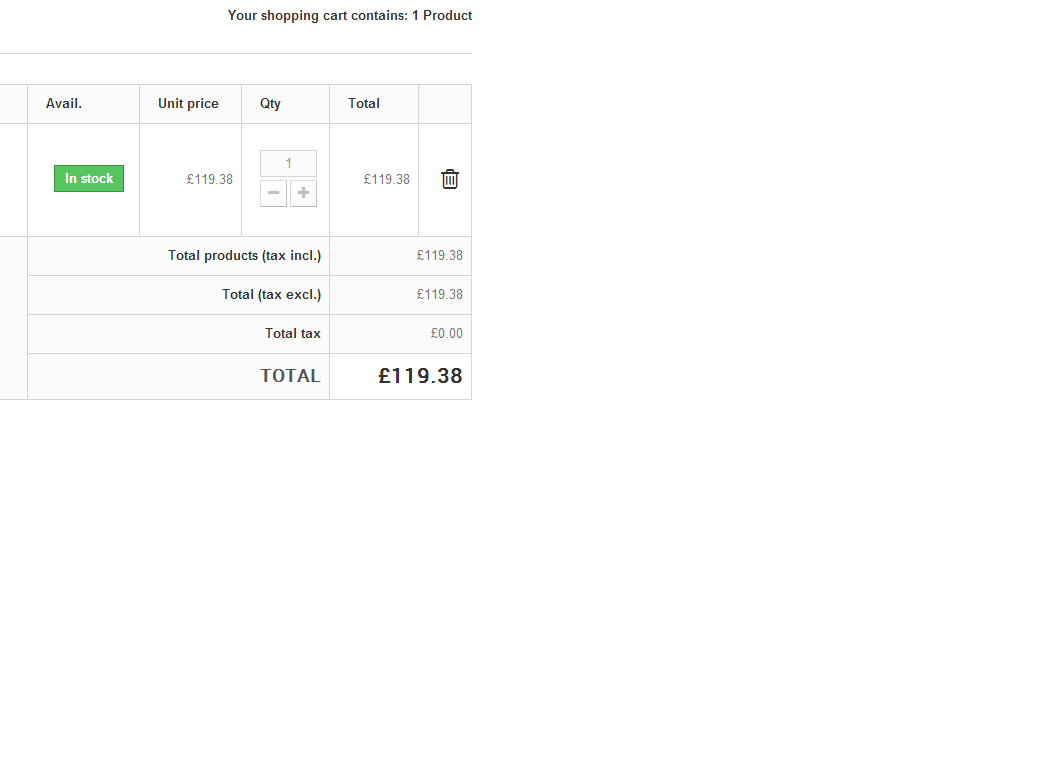Image resolution: width=1064 pixels, height=766 pixels.
Task: Decrease quantity with the minus button
Action: [273, 193]
